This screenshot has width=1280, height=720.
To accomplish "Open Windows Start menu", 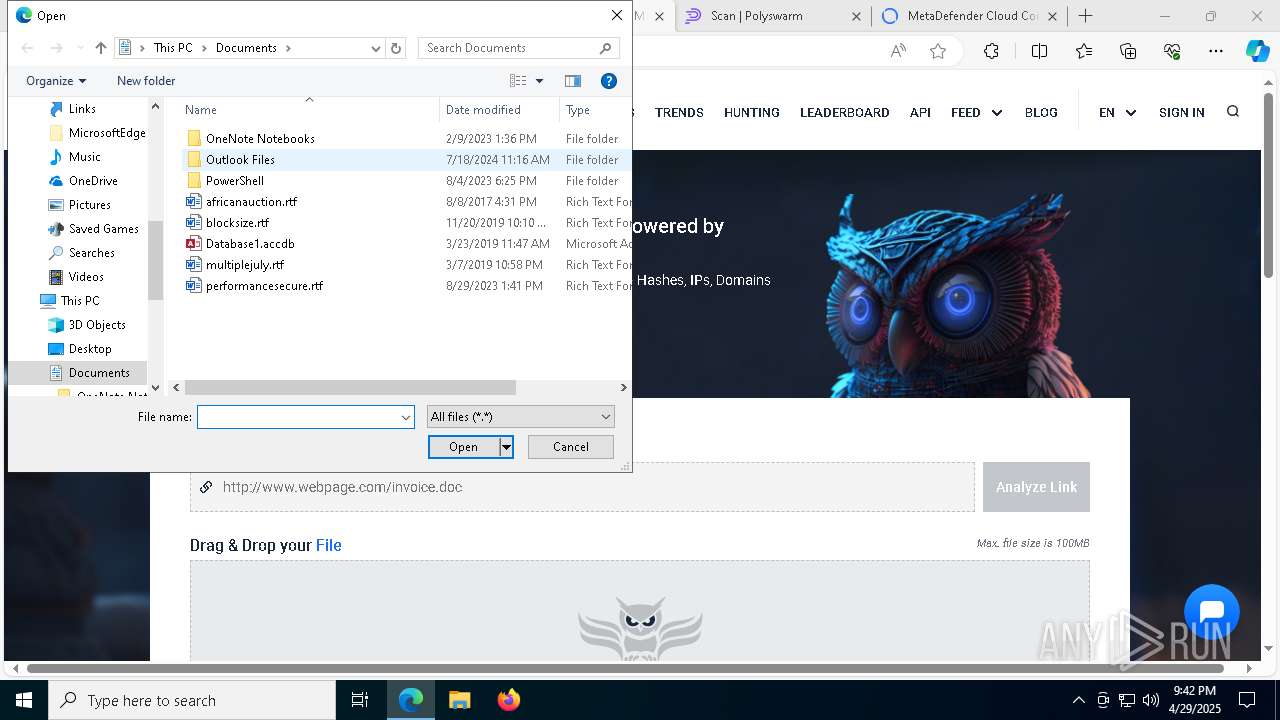I will [x=24, y=700].
